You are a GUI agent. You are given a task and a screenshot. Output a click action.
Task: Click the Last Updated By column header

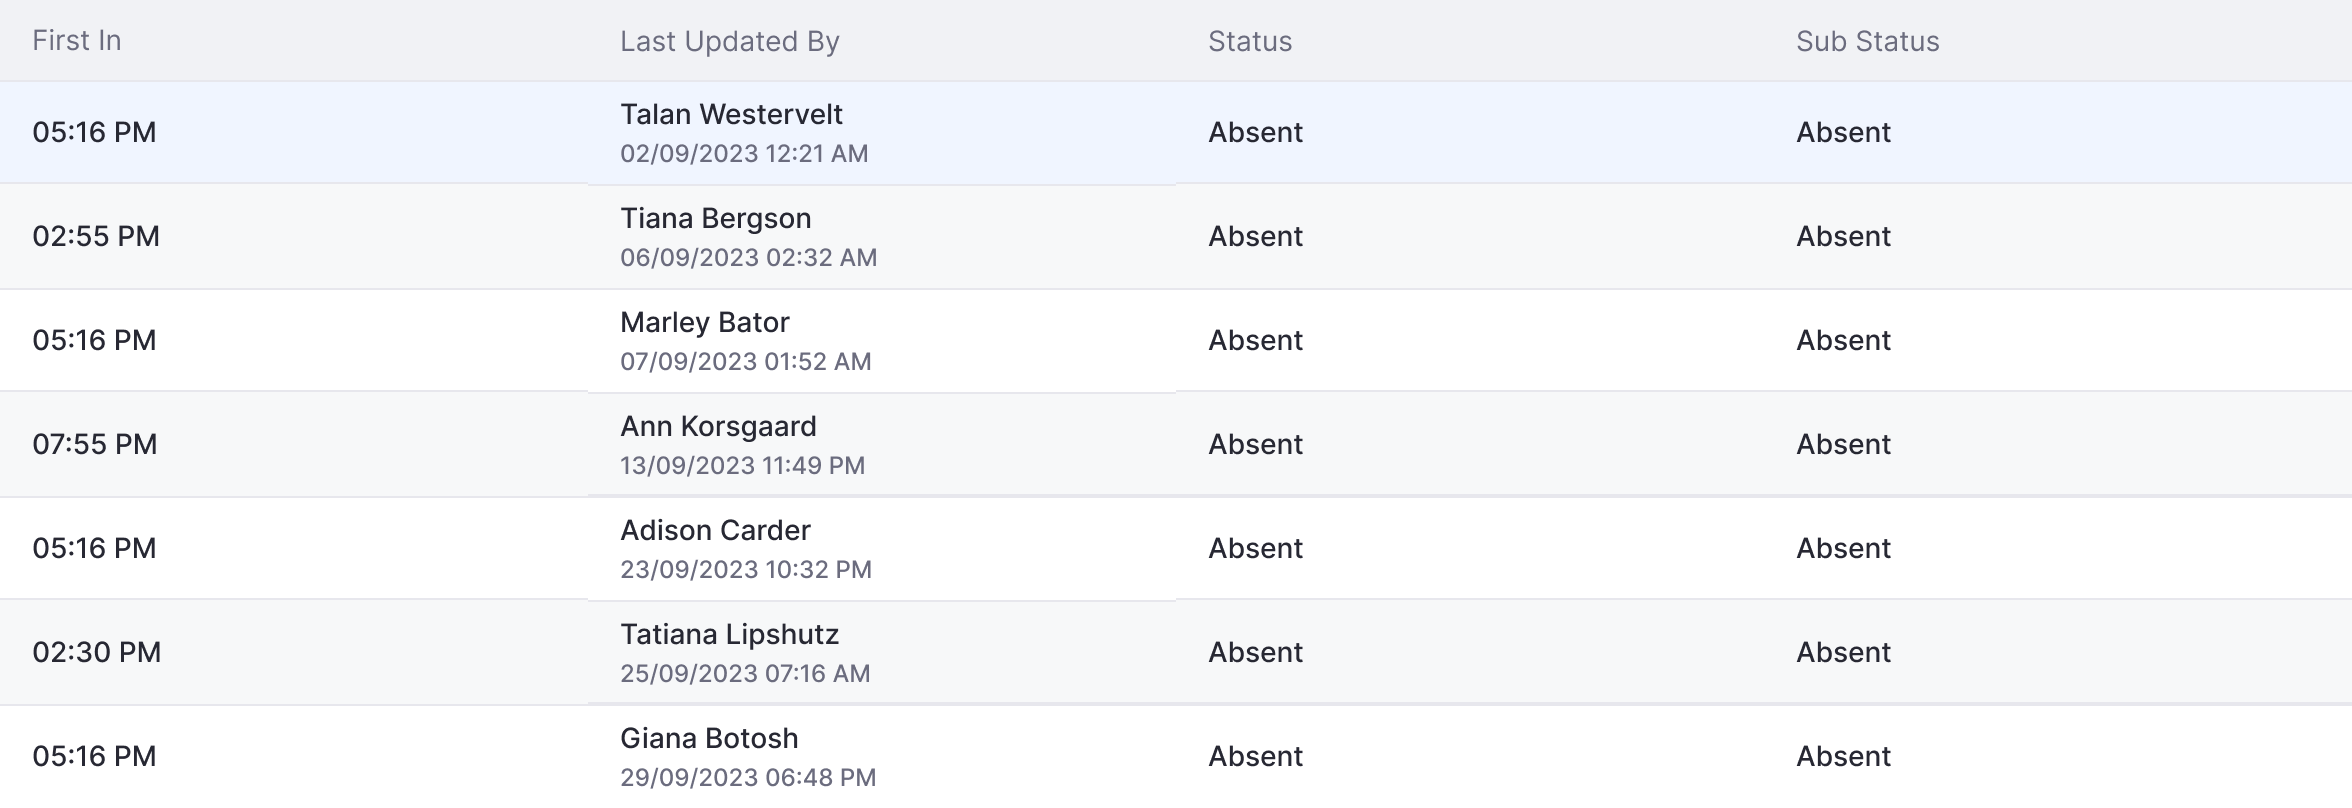(x=729, y=41)
